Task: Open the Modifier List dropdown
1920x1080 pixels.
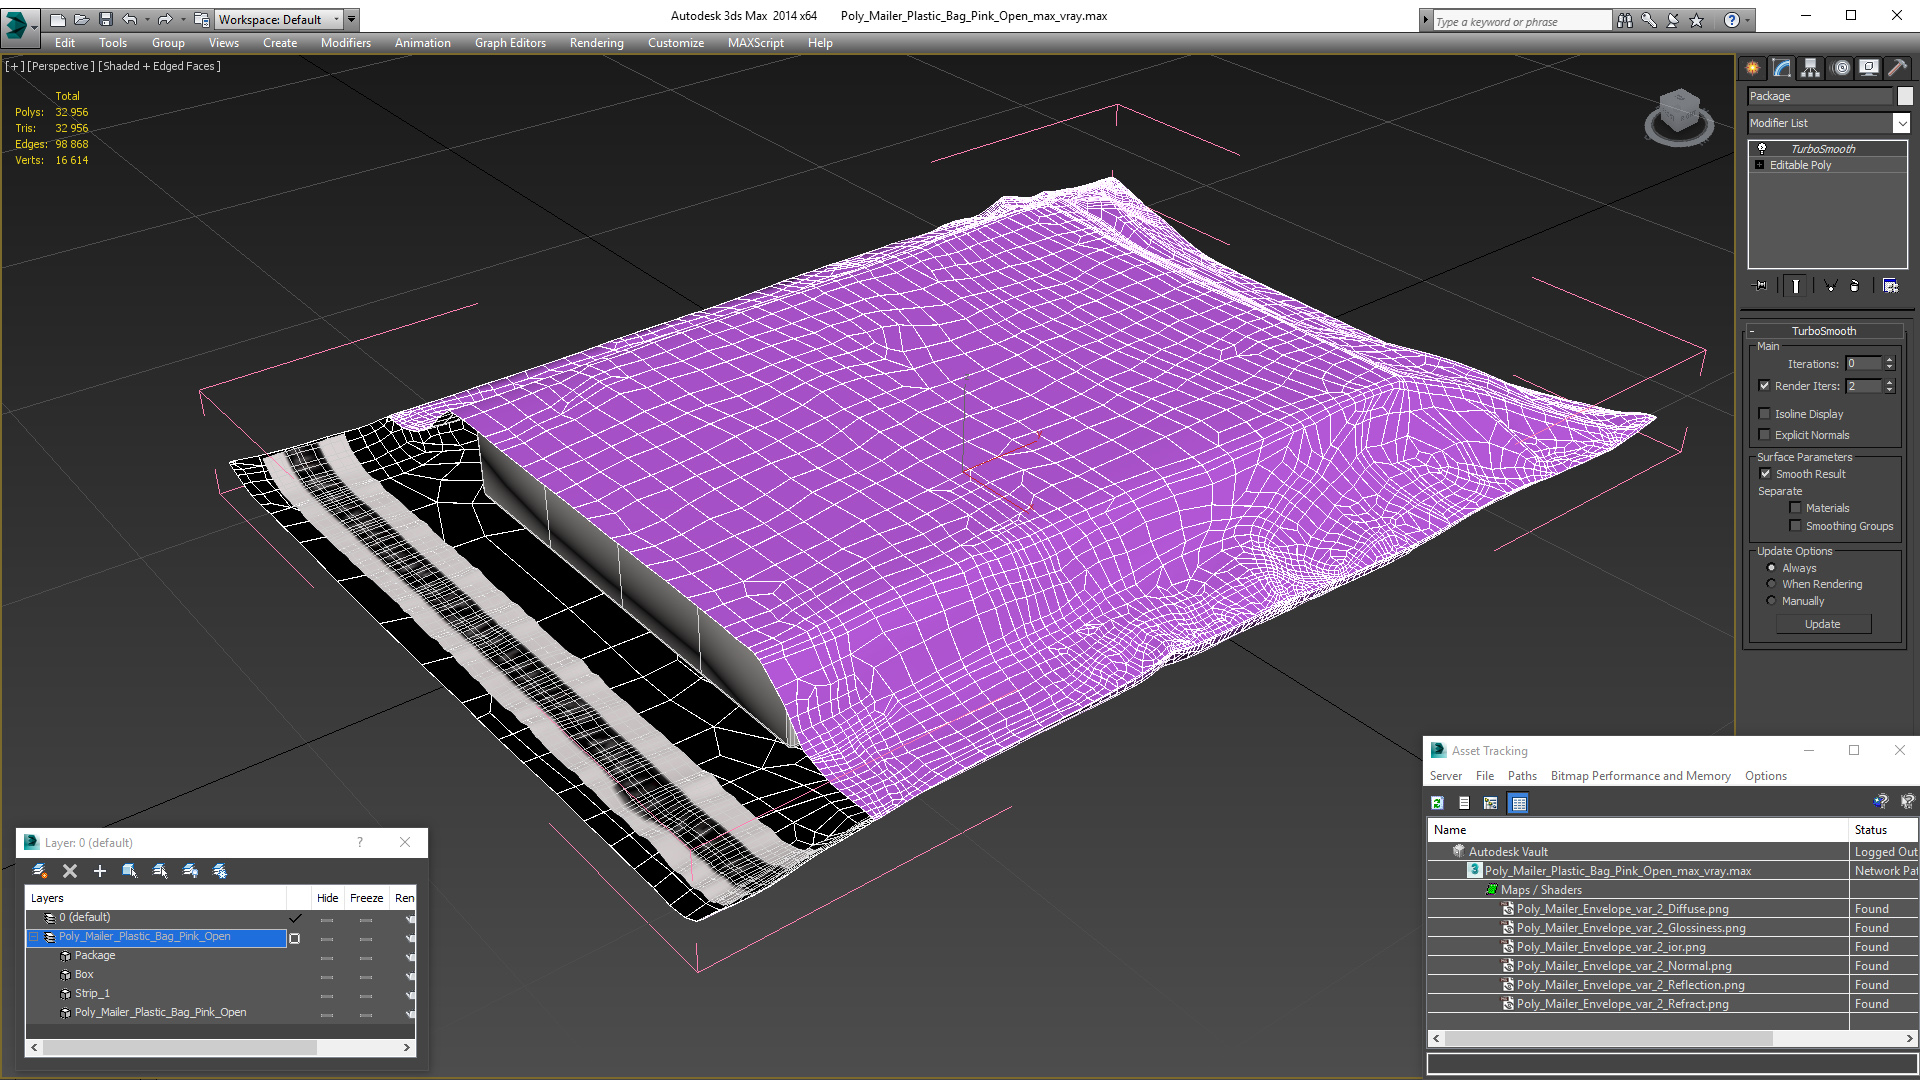Action: (x=1828, y=123)
